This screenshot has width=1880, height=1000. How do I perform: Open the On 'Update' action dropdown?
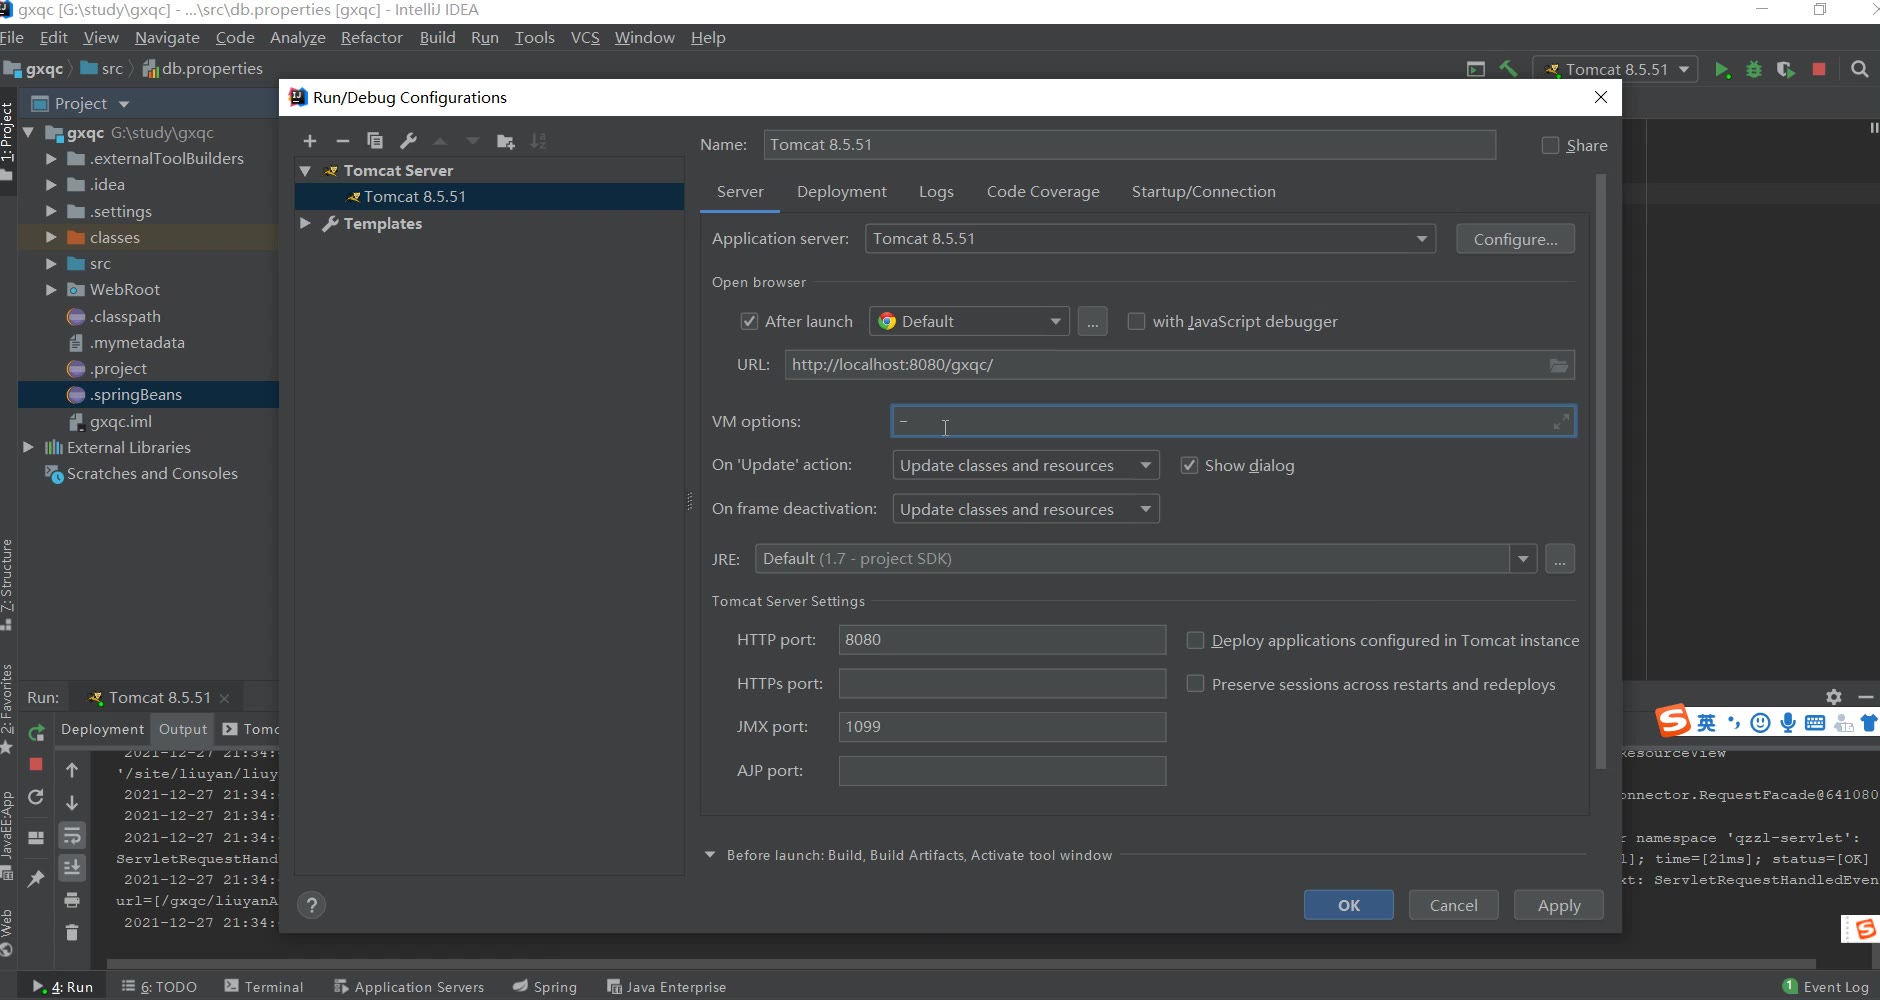[1025, 465]
